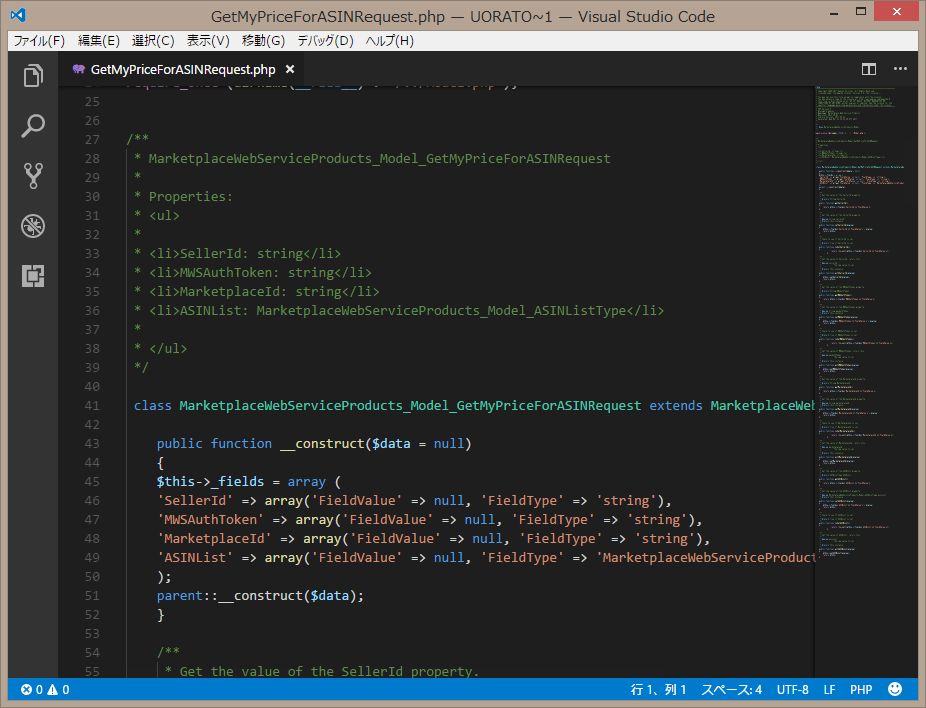Click the 'MWSAuthToken' string on line 47
This screenshot has width=926, height=708.
click(x=210, y=520)
